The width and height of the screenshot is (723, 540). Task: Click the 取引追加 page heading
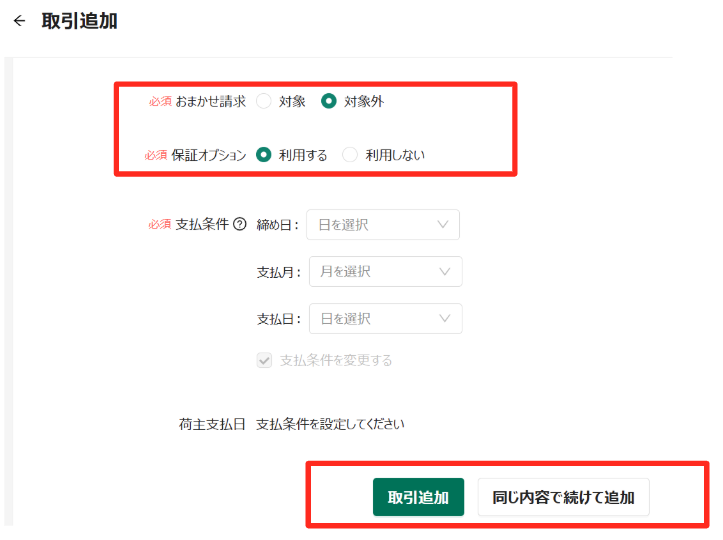click(x=79, y=21)
